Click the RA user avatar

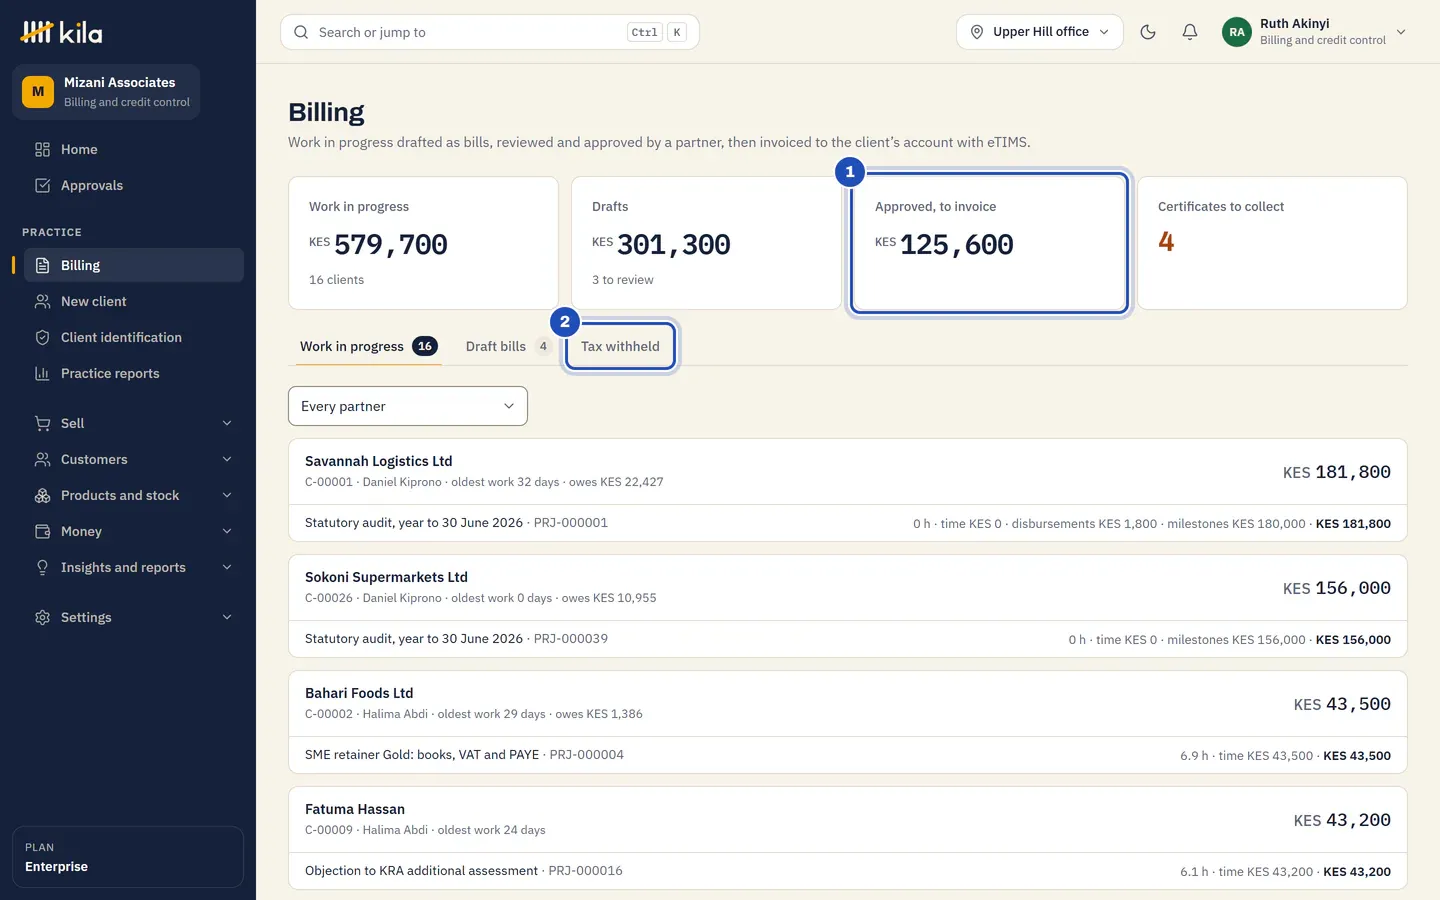[1237, 32]
